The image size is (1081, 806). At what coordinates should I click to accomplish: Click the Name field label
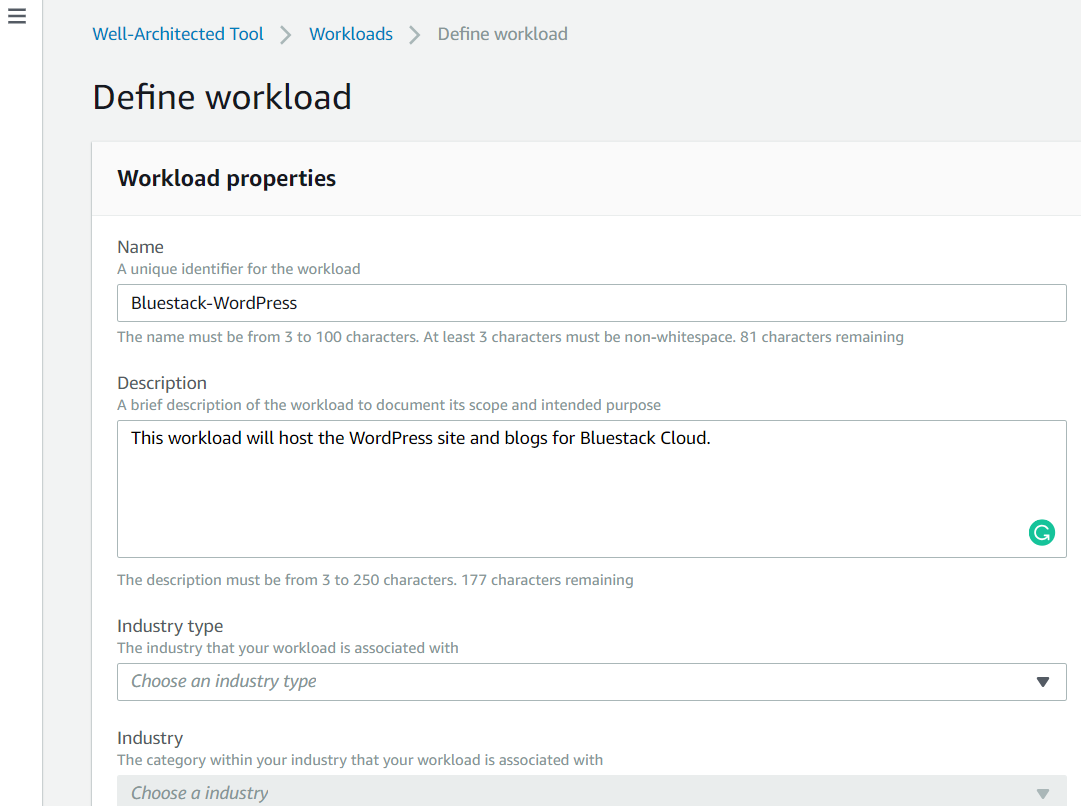(x=141, y=247)
